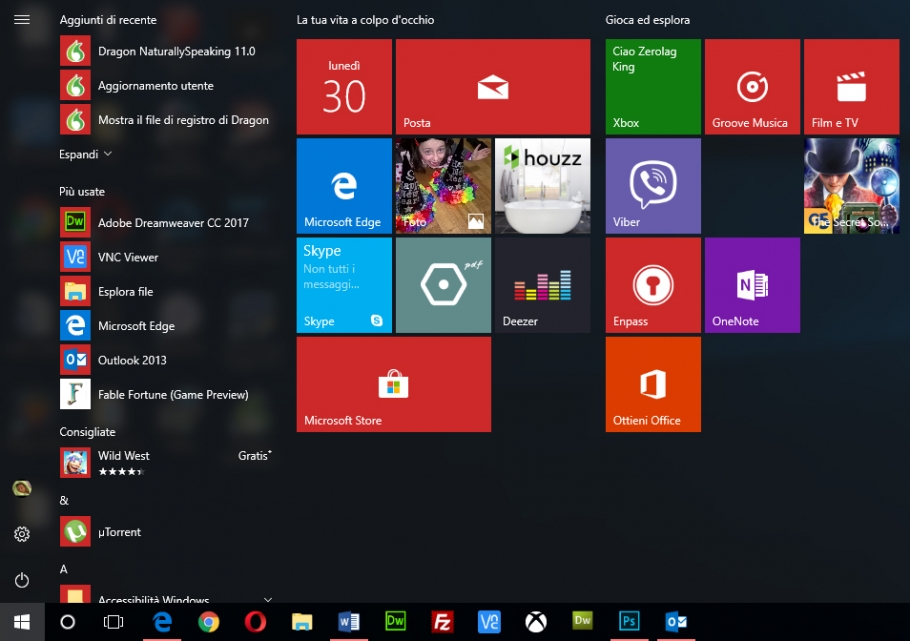
Task: Select Dragon NaturallySpeaking 11.0 entry
Action: coord(176,51)
